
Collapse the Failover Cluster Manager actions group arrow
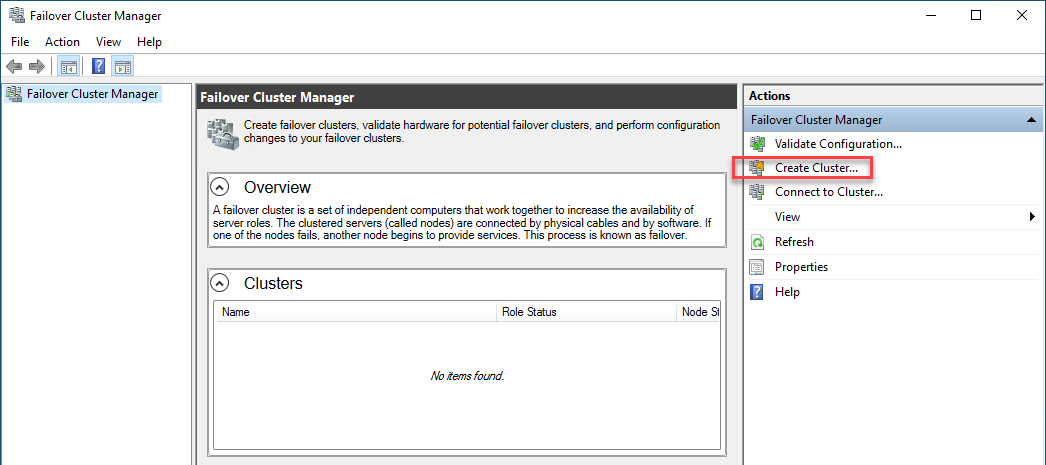(x=1031, y=120)
